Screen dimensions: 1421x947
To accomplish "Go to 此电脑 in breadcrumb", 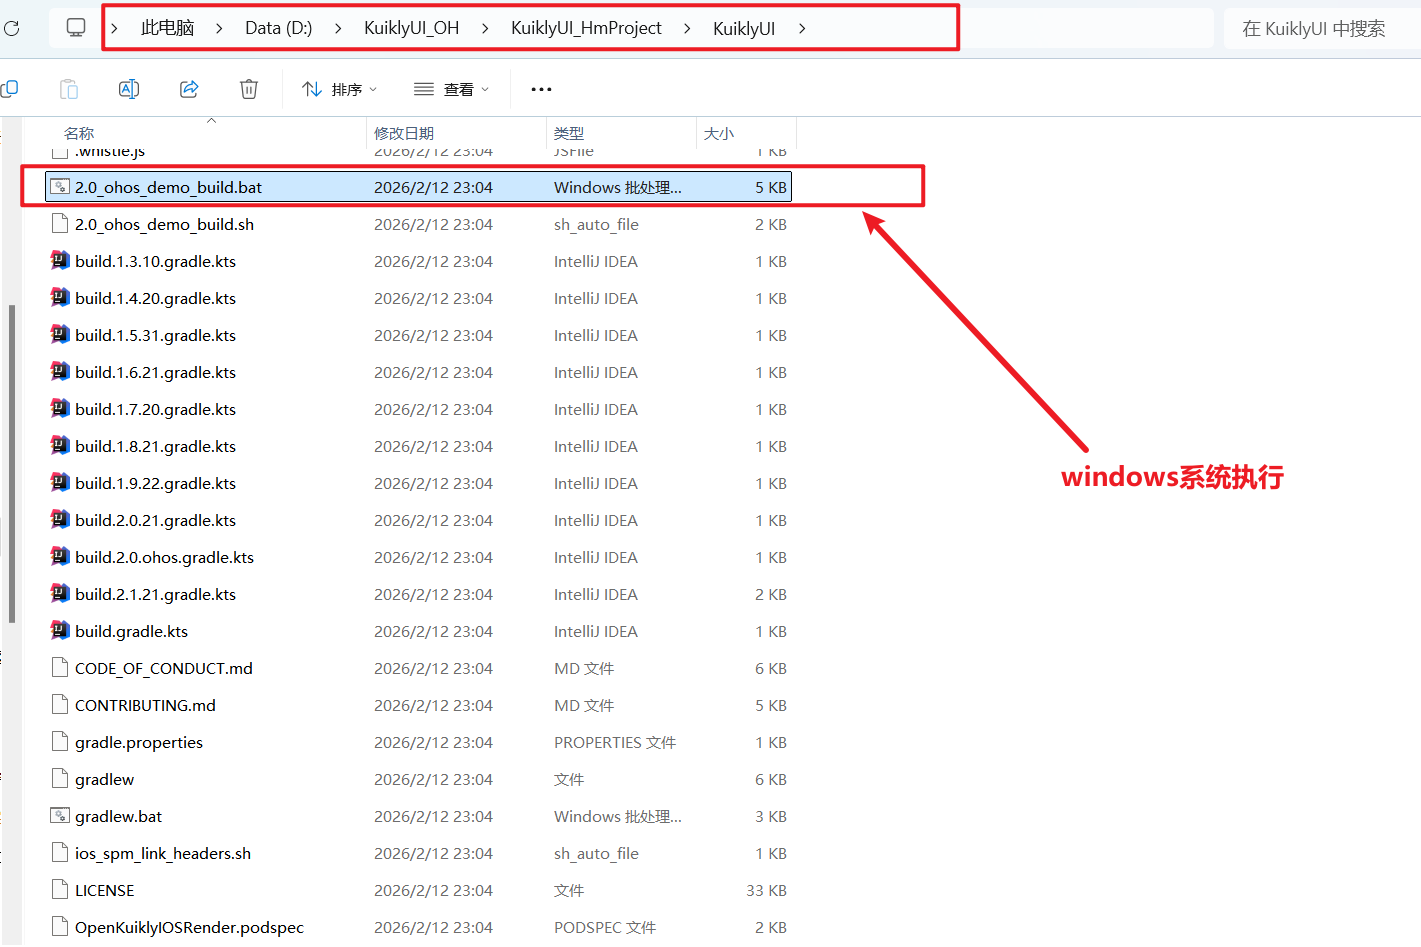I will [x=167, y=28].
